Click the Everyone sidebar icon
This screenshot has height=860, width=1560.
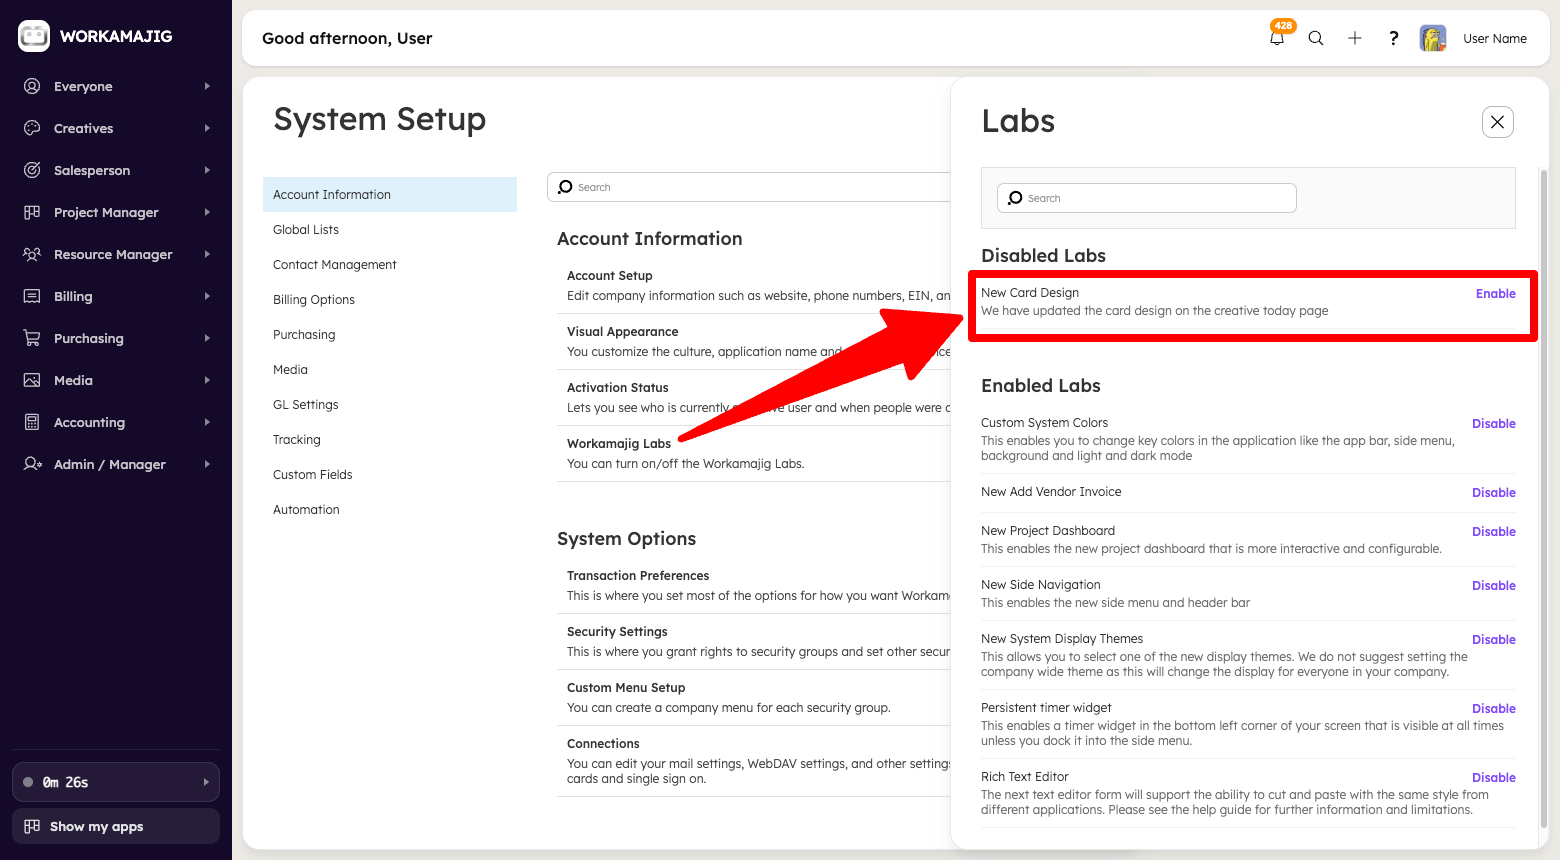(x=32, y=86)
